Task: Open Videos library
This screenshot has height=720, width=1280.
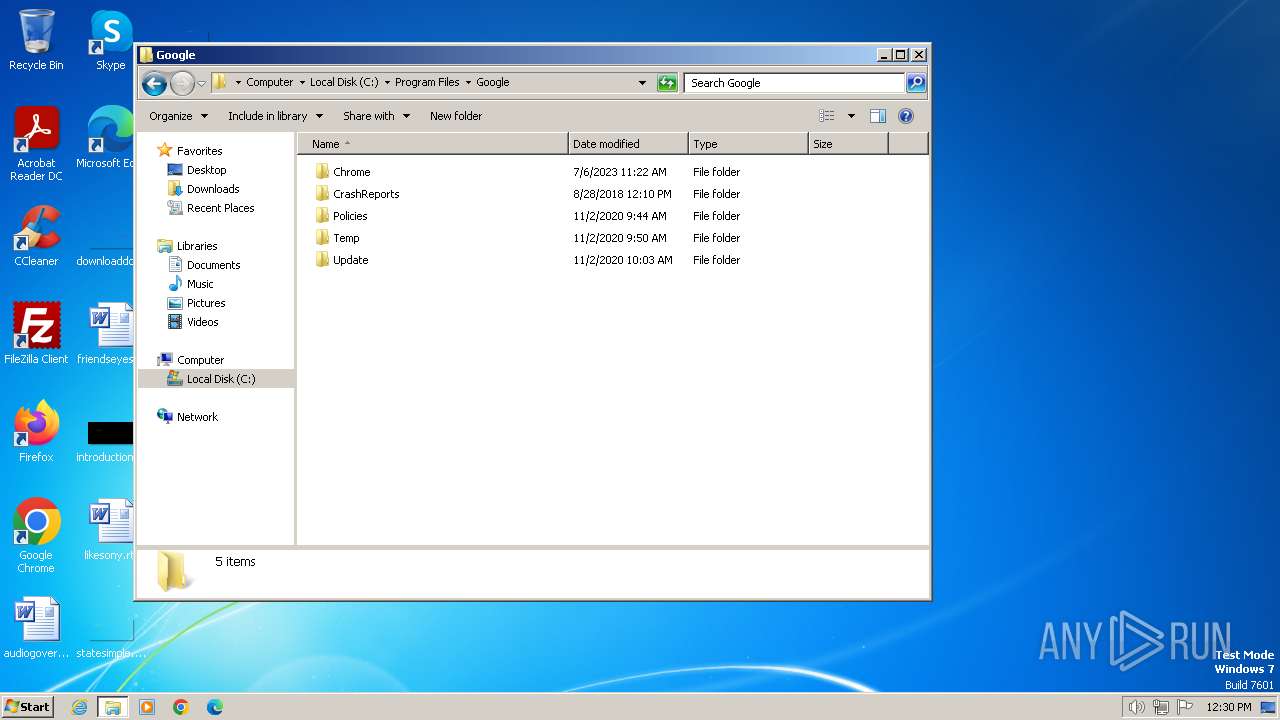Action: pyautogui.click(x=202, y=322)
